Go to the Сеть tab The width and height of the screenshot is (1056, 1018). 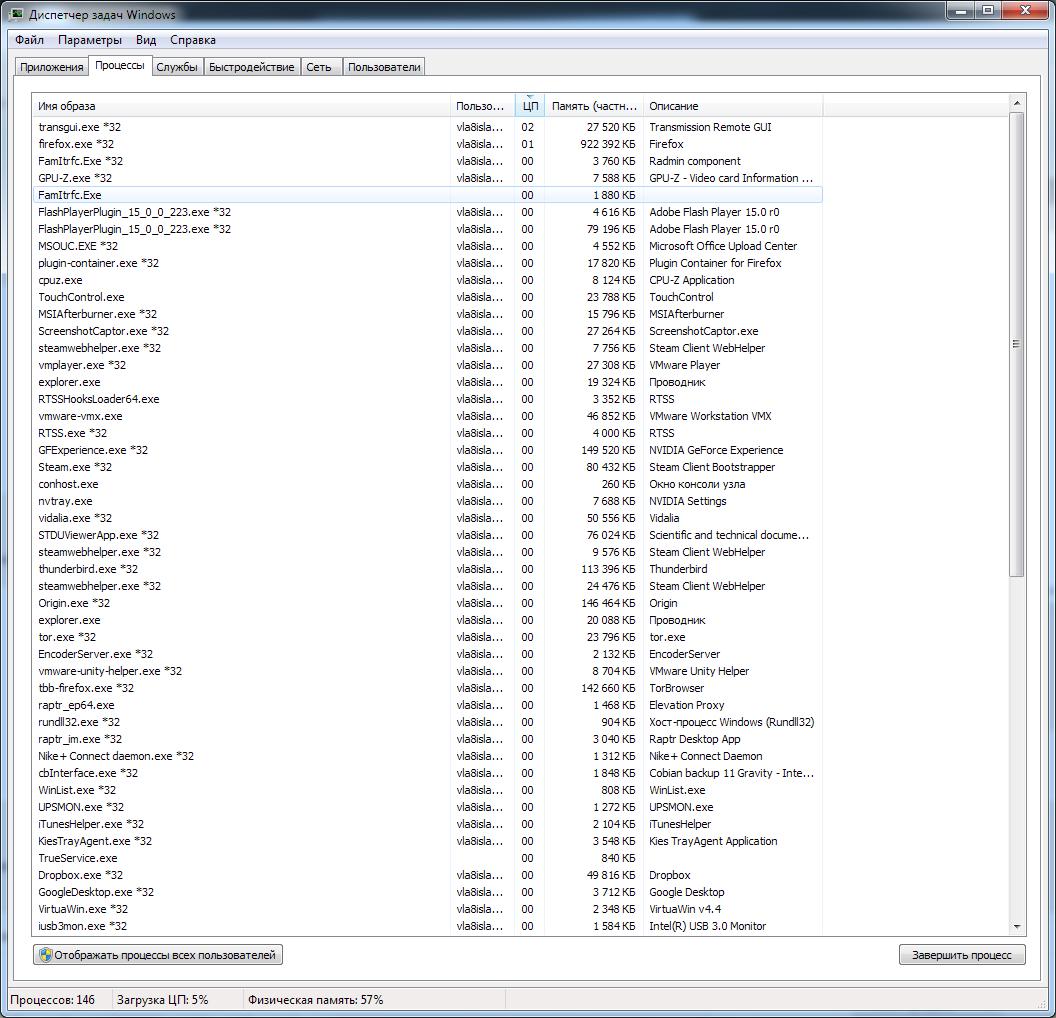(319, 67)
